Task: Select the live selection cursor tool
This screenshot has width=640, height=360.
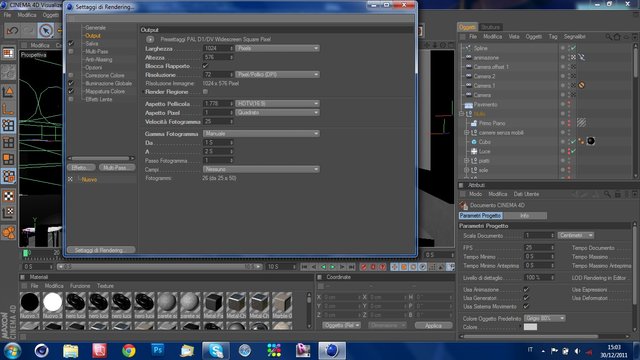Action: pos(46,31)
